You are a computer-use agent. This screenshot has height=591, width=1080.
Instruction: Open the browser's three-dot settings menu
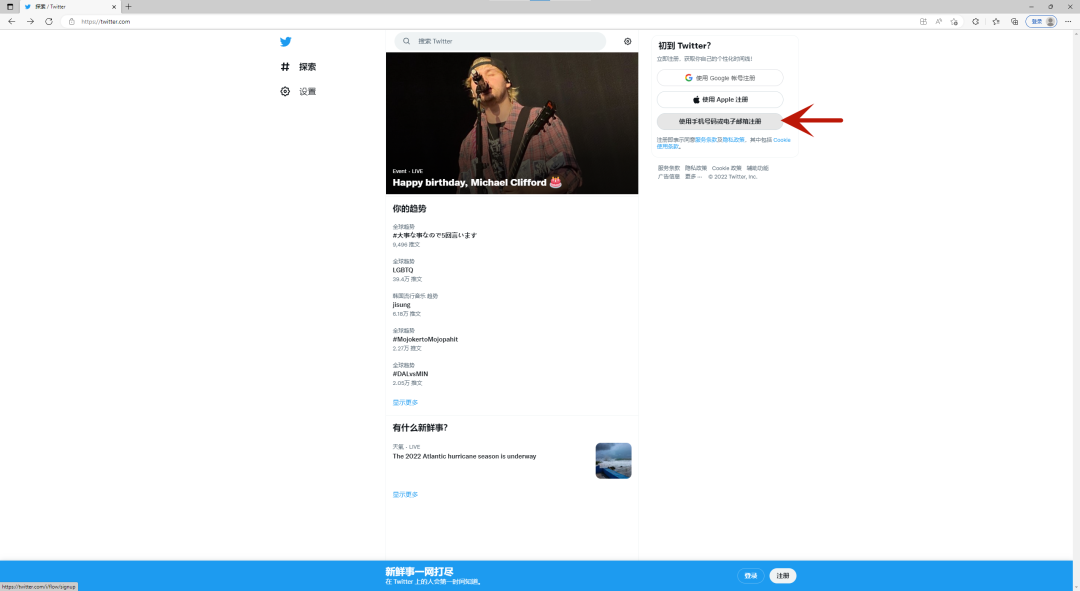tap(1068, 21)
